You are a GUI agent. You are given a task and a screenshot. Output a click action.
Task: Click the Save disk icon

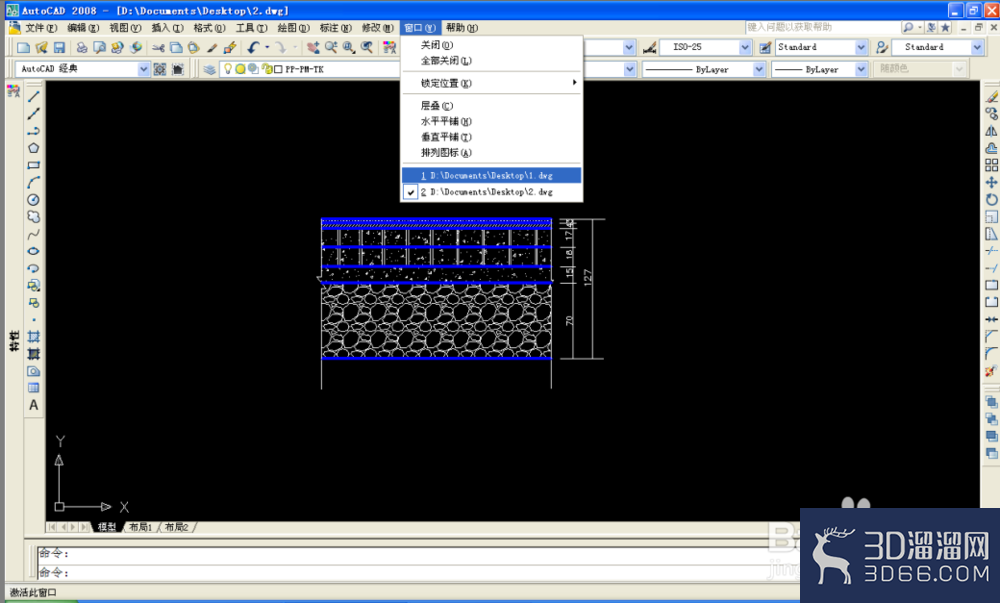(59, 47)
